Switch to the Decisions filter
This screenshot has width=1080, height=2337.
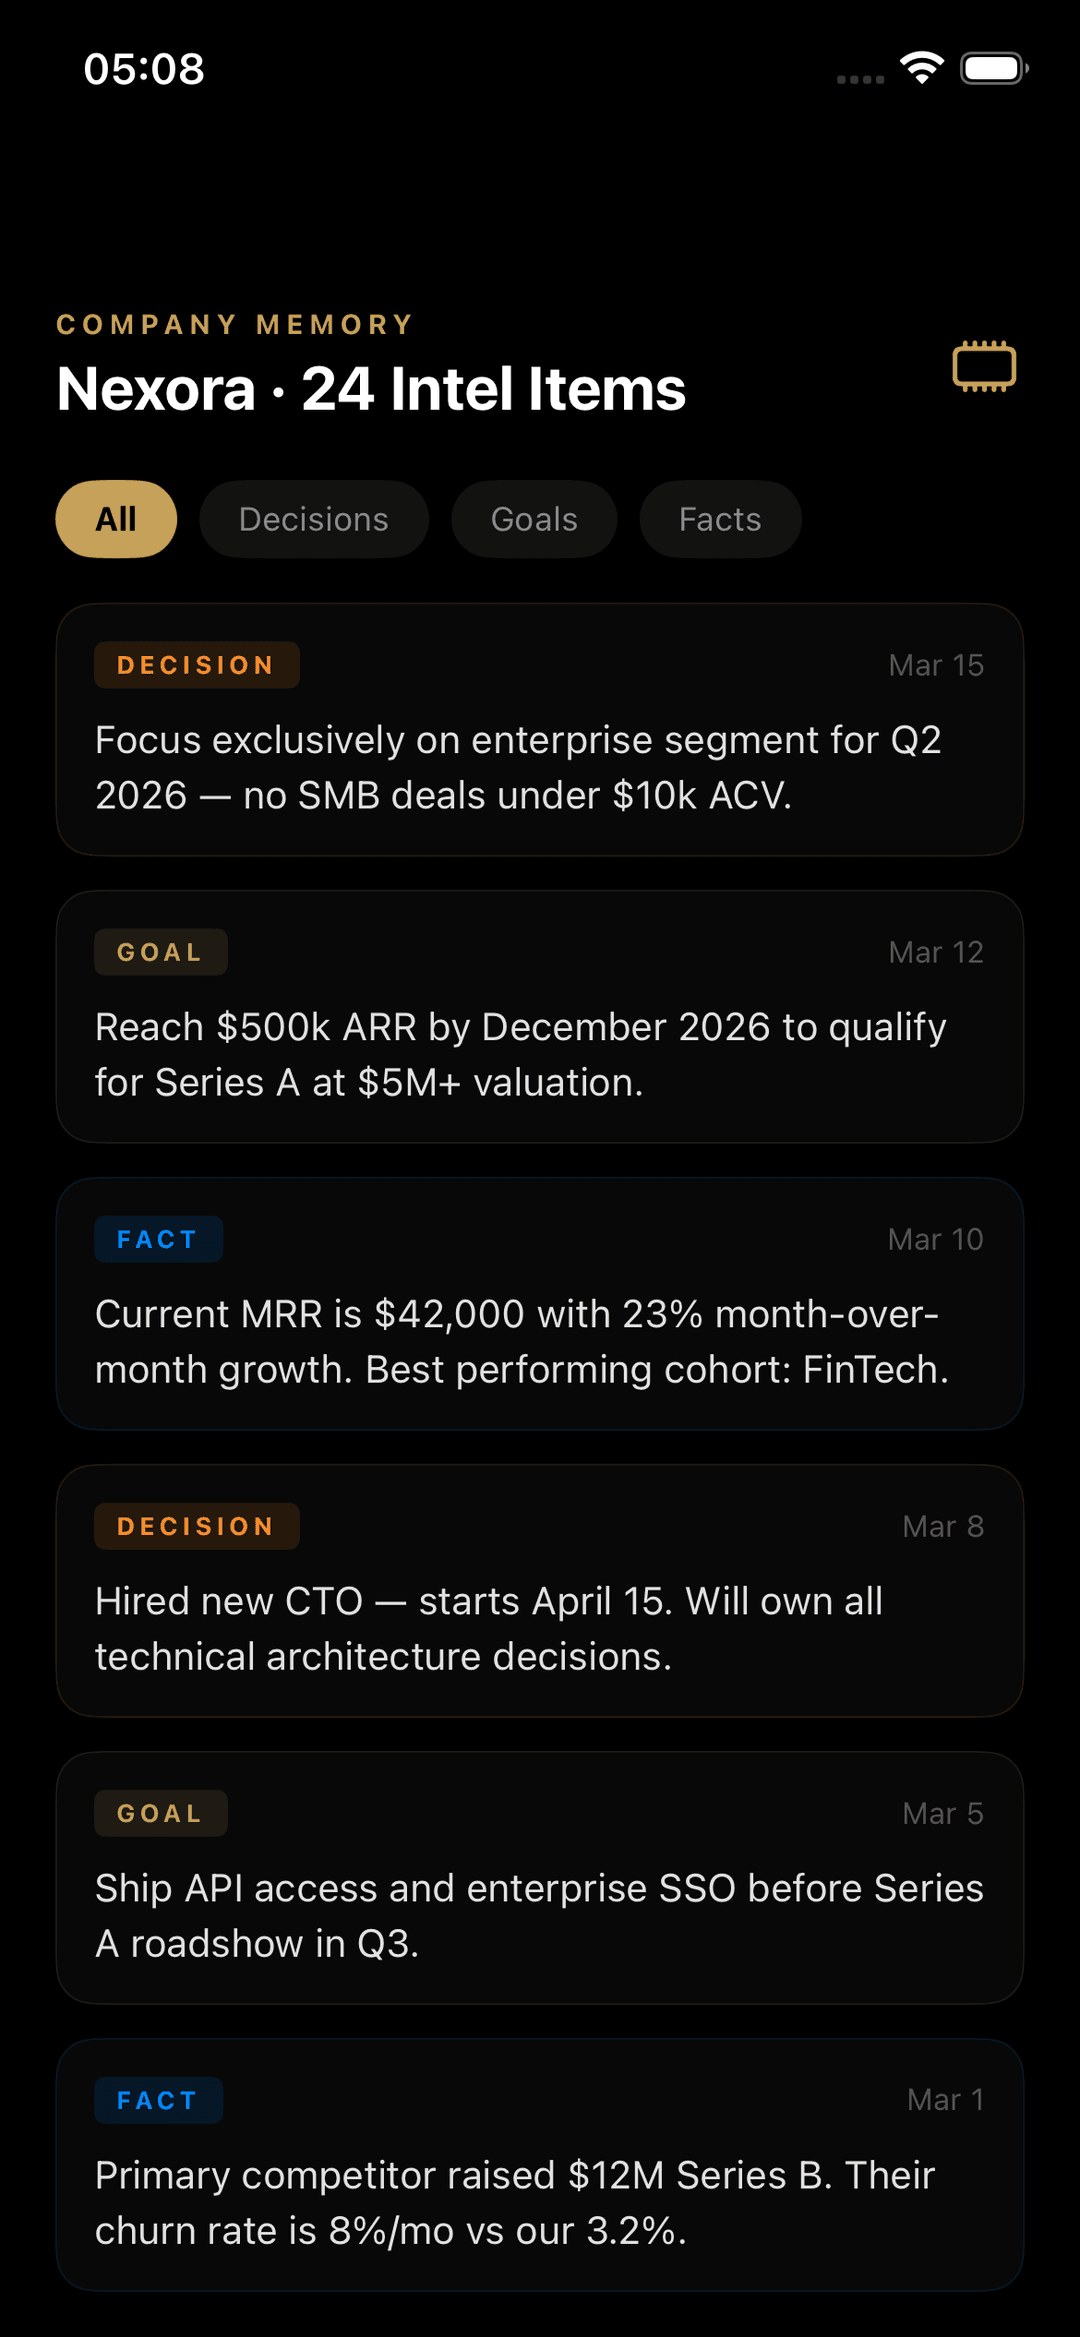[314, 519]
